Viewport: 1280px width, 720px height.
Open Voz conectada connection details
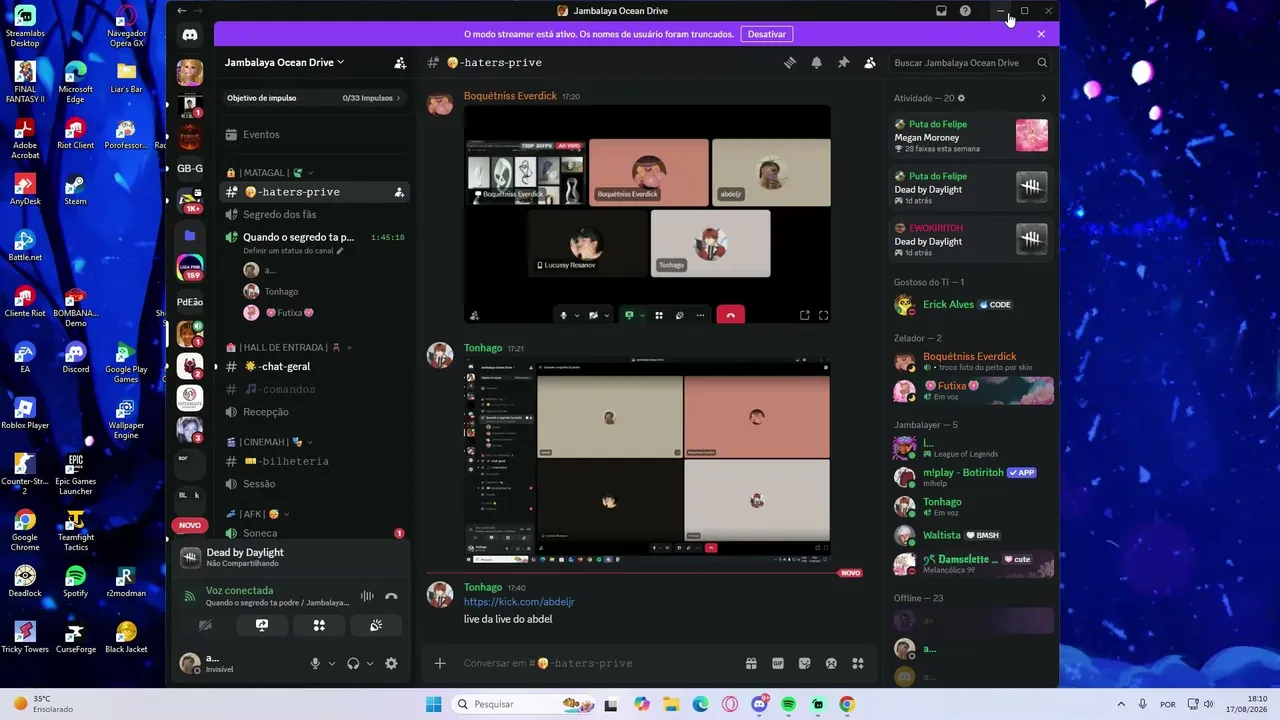(239, 590)
